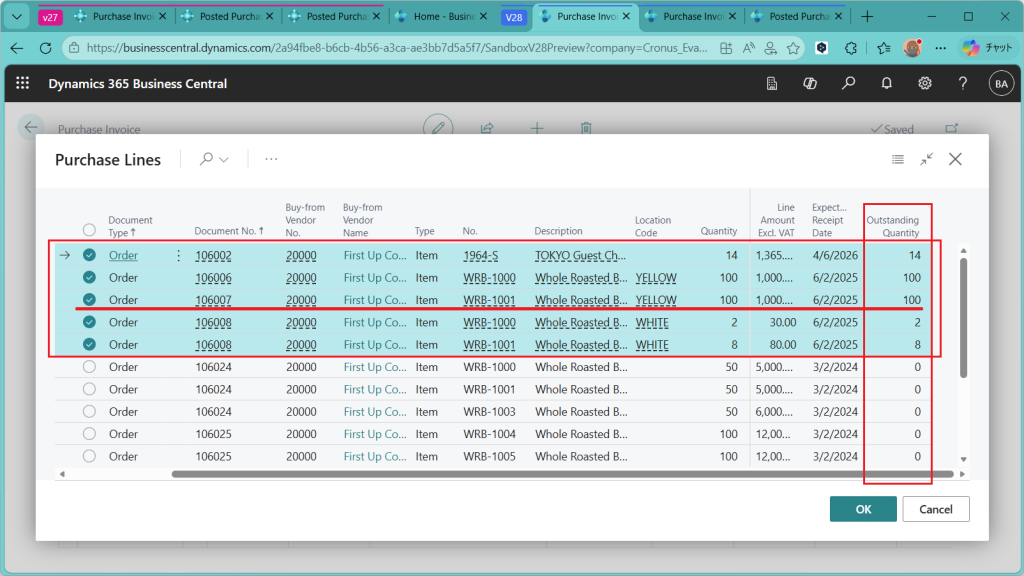1024x576 pixels.
Task: Open the 1964-S item number link
Action: 480,256
